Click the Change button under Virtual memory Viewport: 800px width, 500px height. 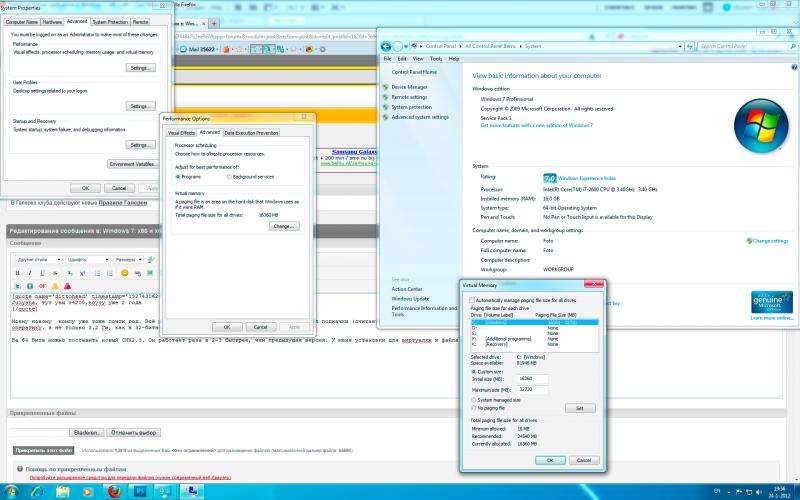coord(284,226)
